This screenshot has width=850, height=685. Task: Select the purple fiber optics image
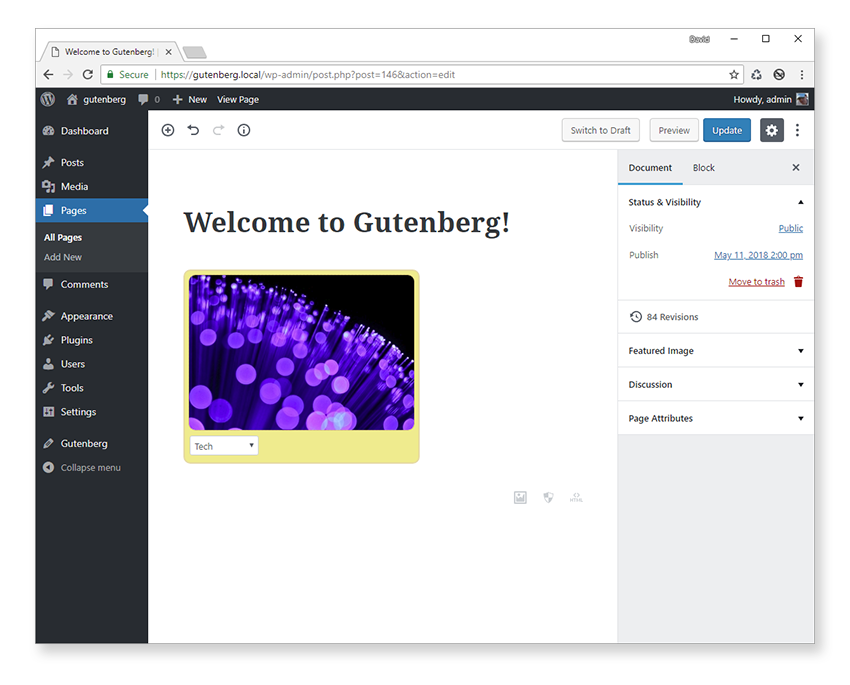pos(301,352)
